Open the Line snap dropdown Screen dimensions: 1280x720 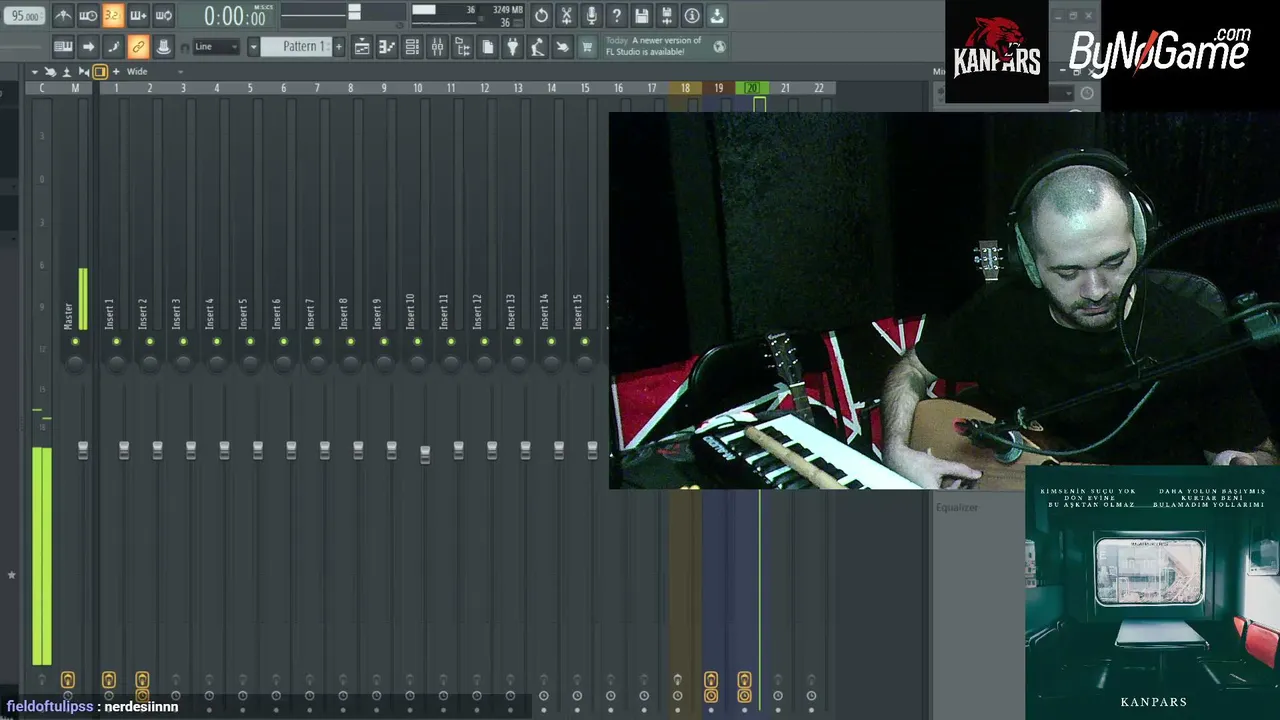(217, 47)
